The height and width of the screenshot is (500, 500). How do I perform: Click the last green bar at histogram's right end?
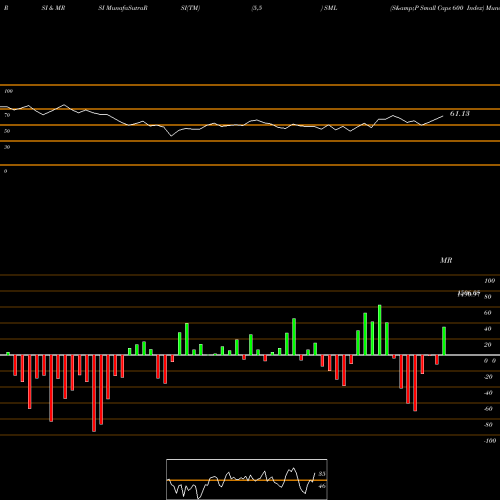click(444, 341)
